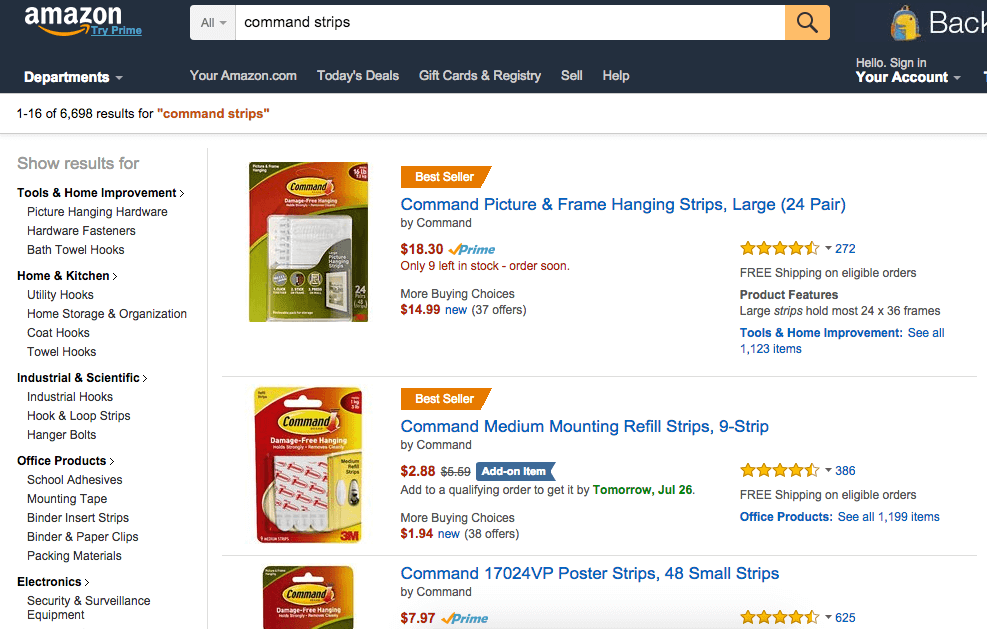Click the search box with command strips

[510, 23]
